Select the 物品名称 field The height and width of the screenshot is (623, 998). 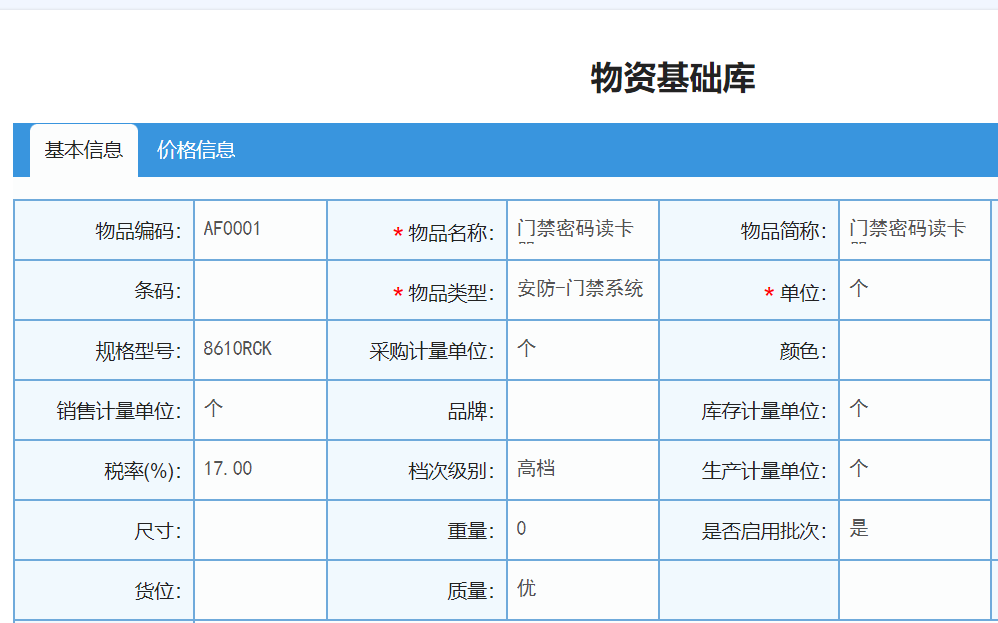click(582, 230)
